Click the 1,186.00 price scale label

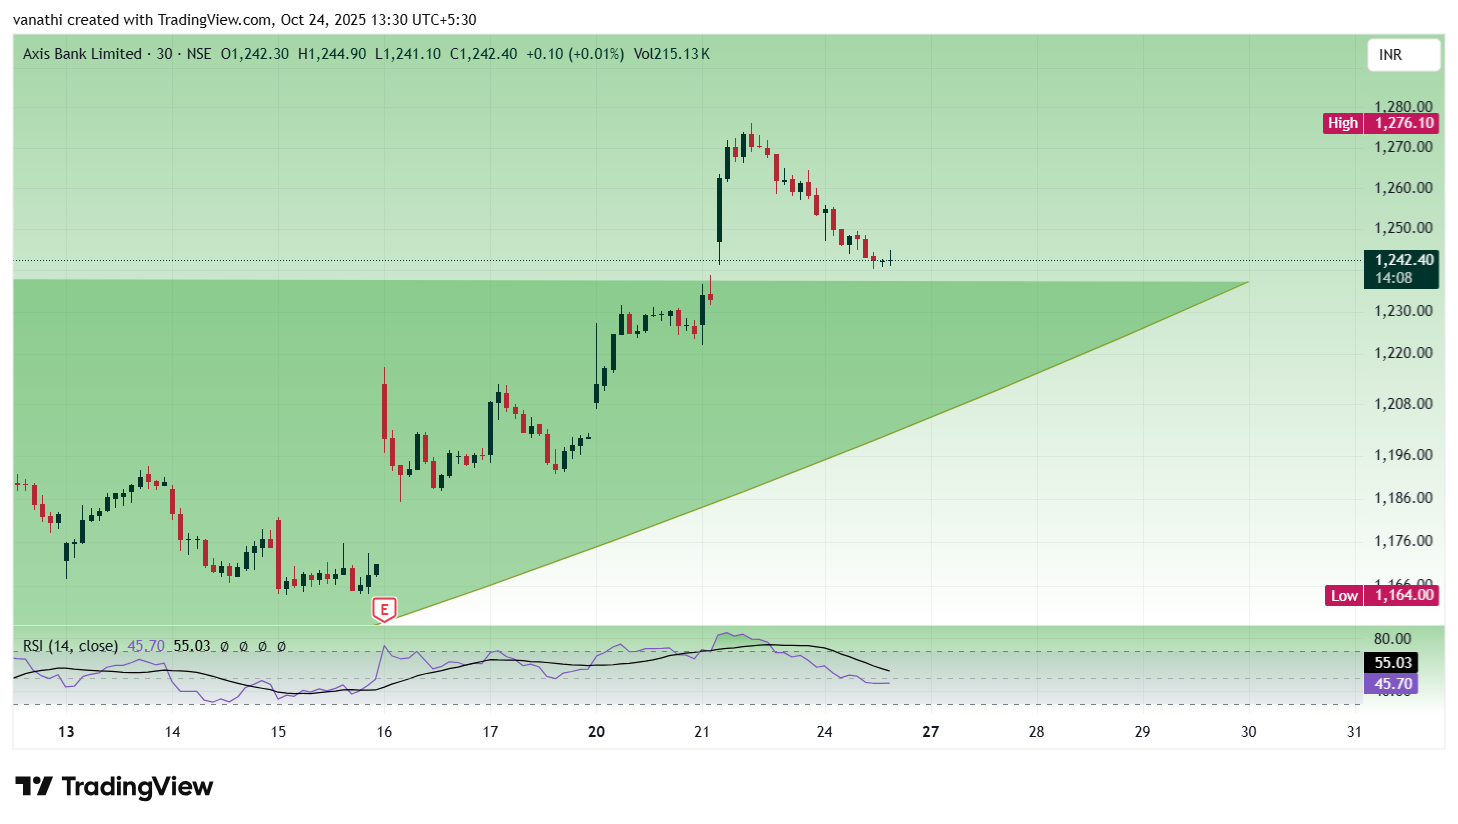tap(1403, 497)
